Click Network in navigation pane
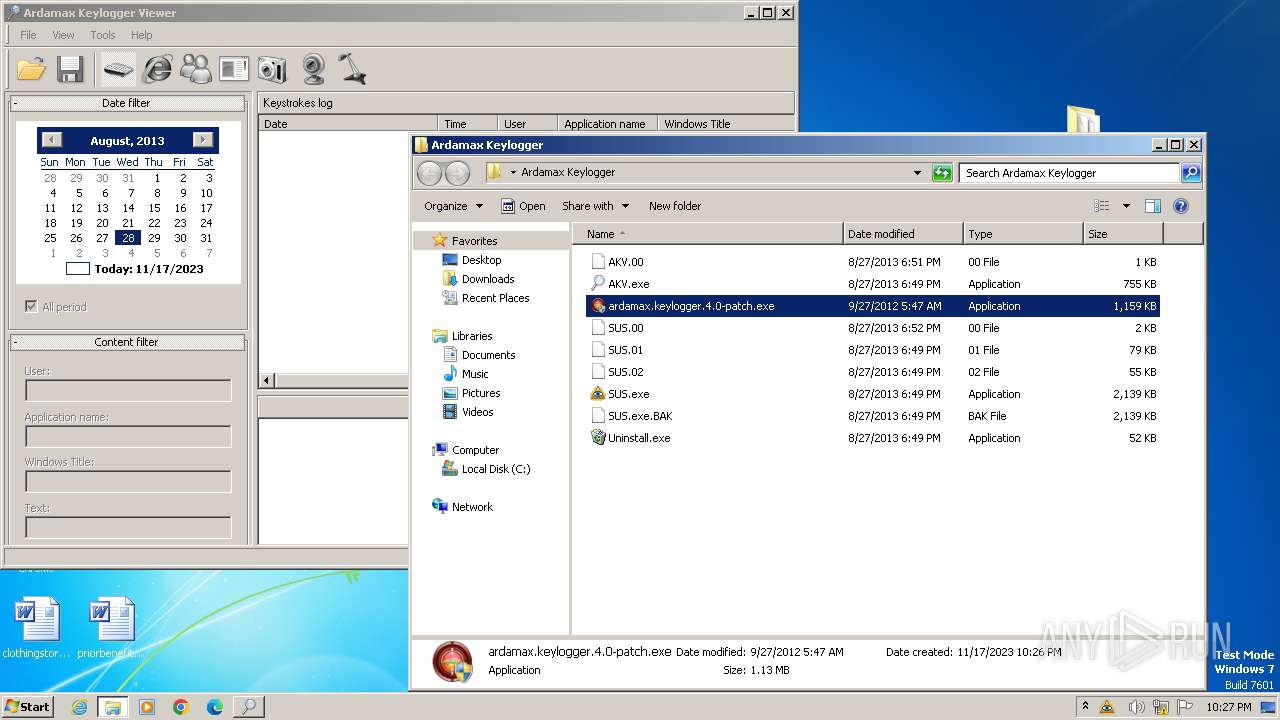This screenshot has height=720, width=1280. [472, 507]
